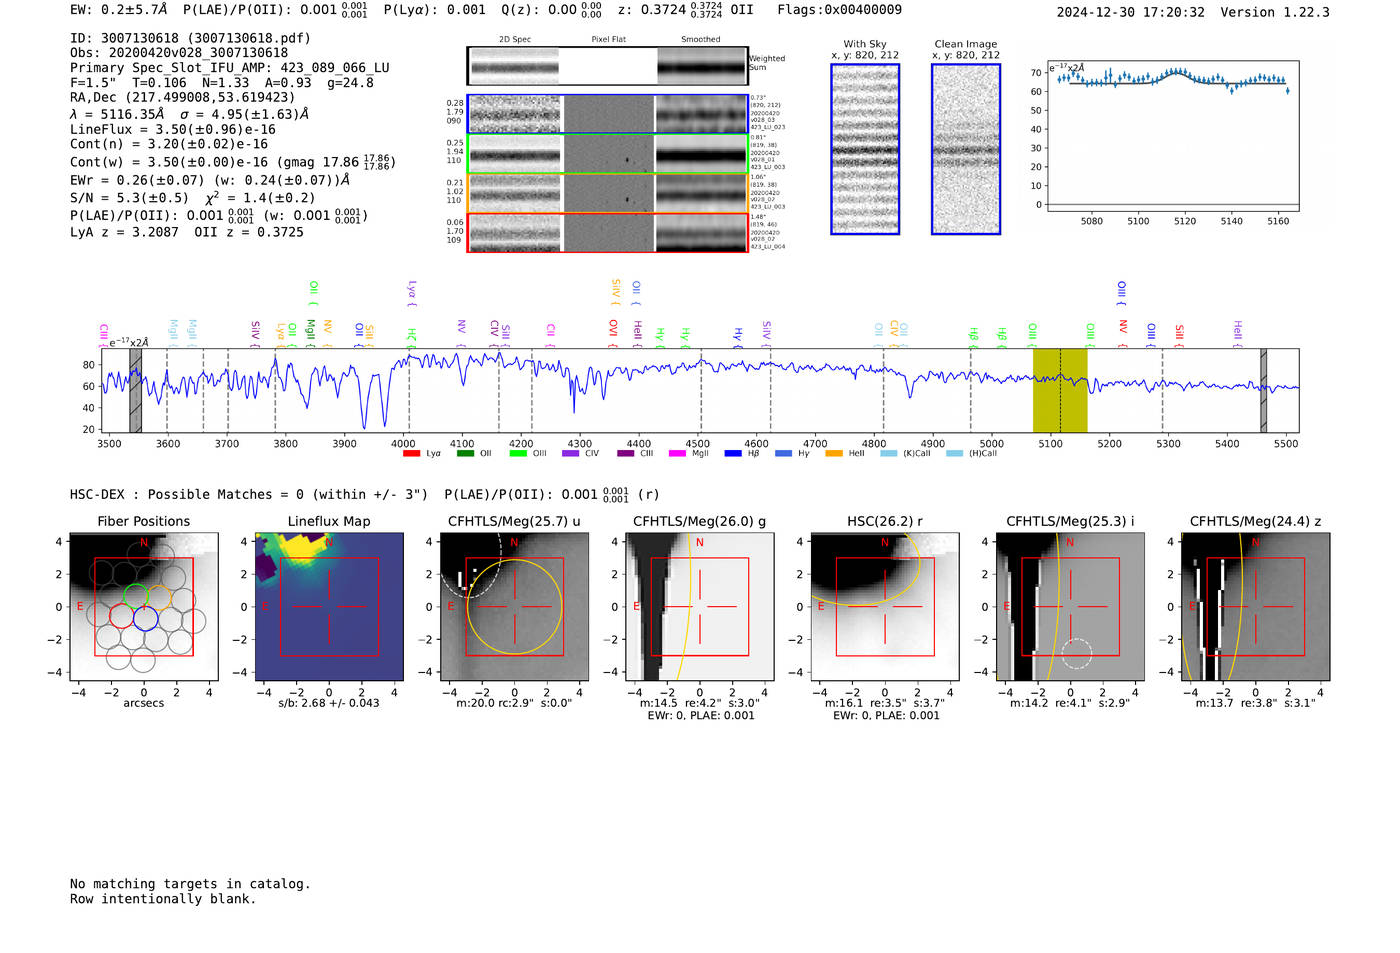Click the yellow highlighted band in the spectrum

coord(1060,390)
